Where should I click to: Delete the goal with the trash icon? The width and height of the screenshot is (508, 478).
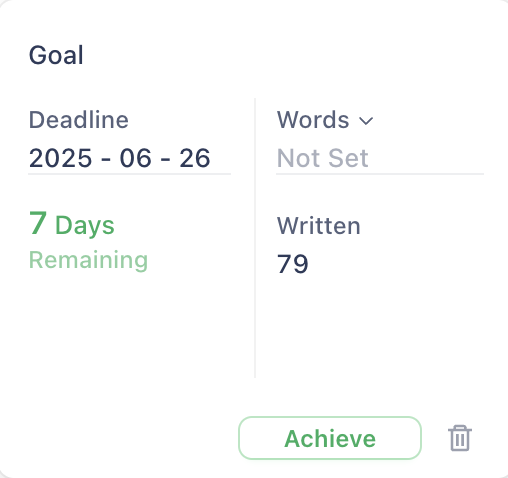(460, 438)
